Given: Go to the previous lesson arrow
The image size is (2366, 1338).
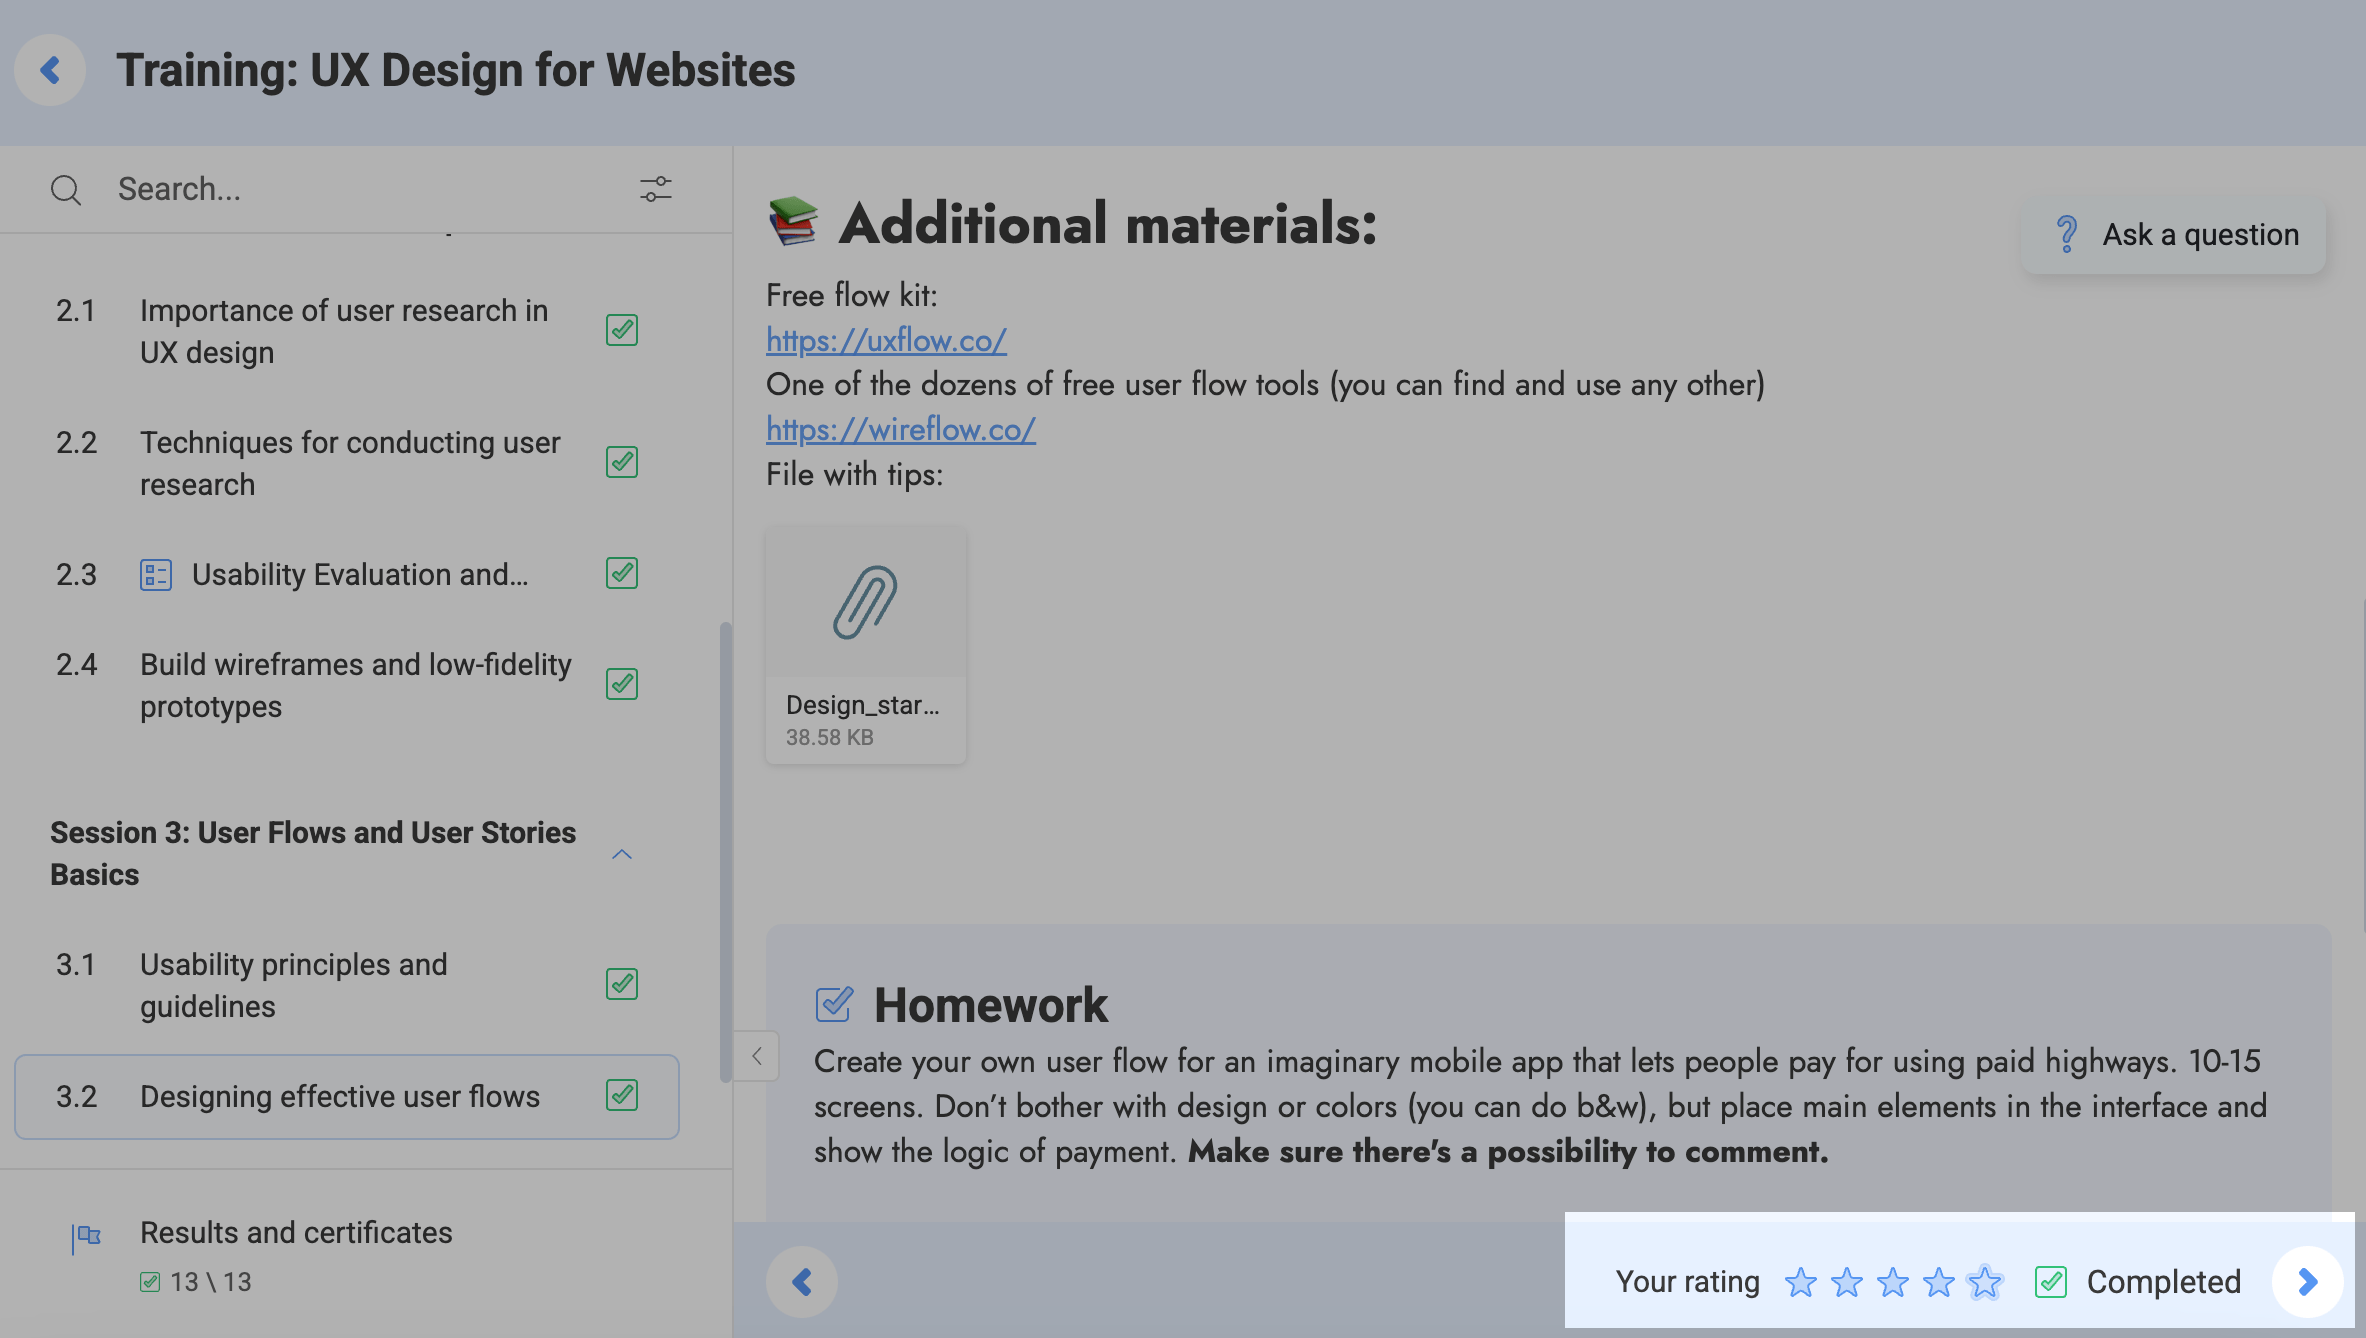Looking at the screenshot, I should pos(801,1281).
